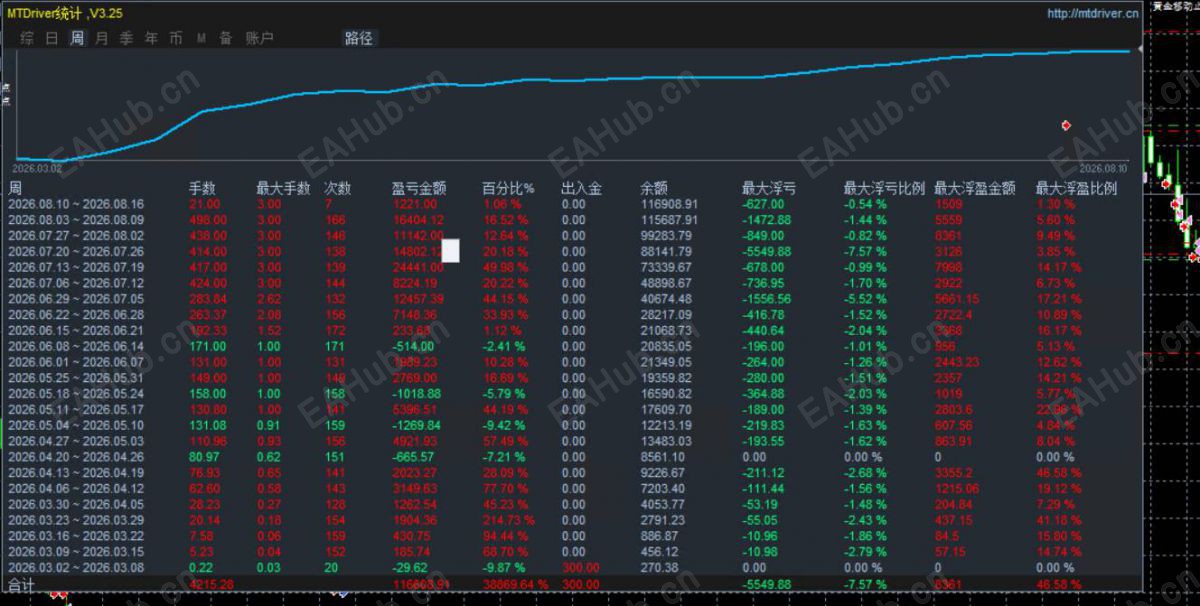This screenshot has height=606, width=1200.
Task: Click the 最大浮盈金额 column header
Action: [975, 188]
